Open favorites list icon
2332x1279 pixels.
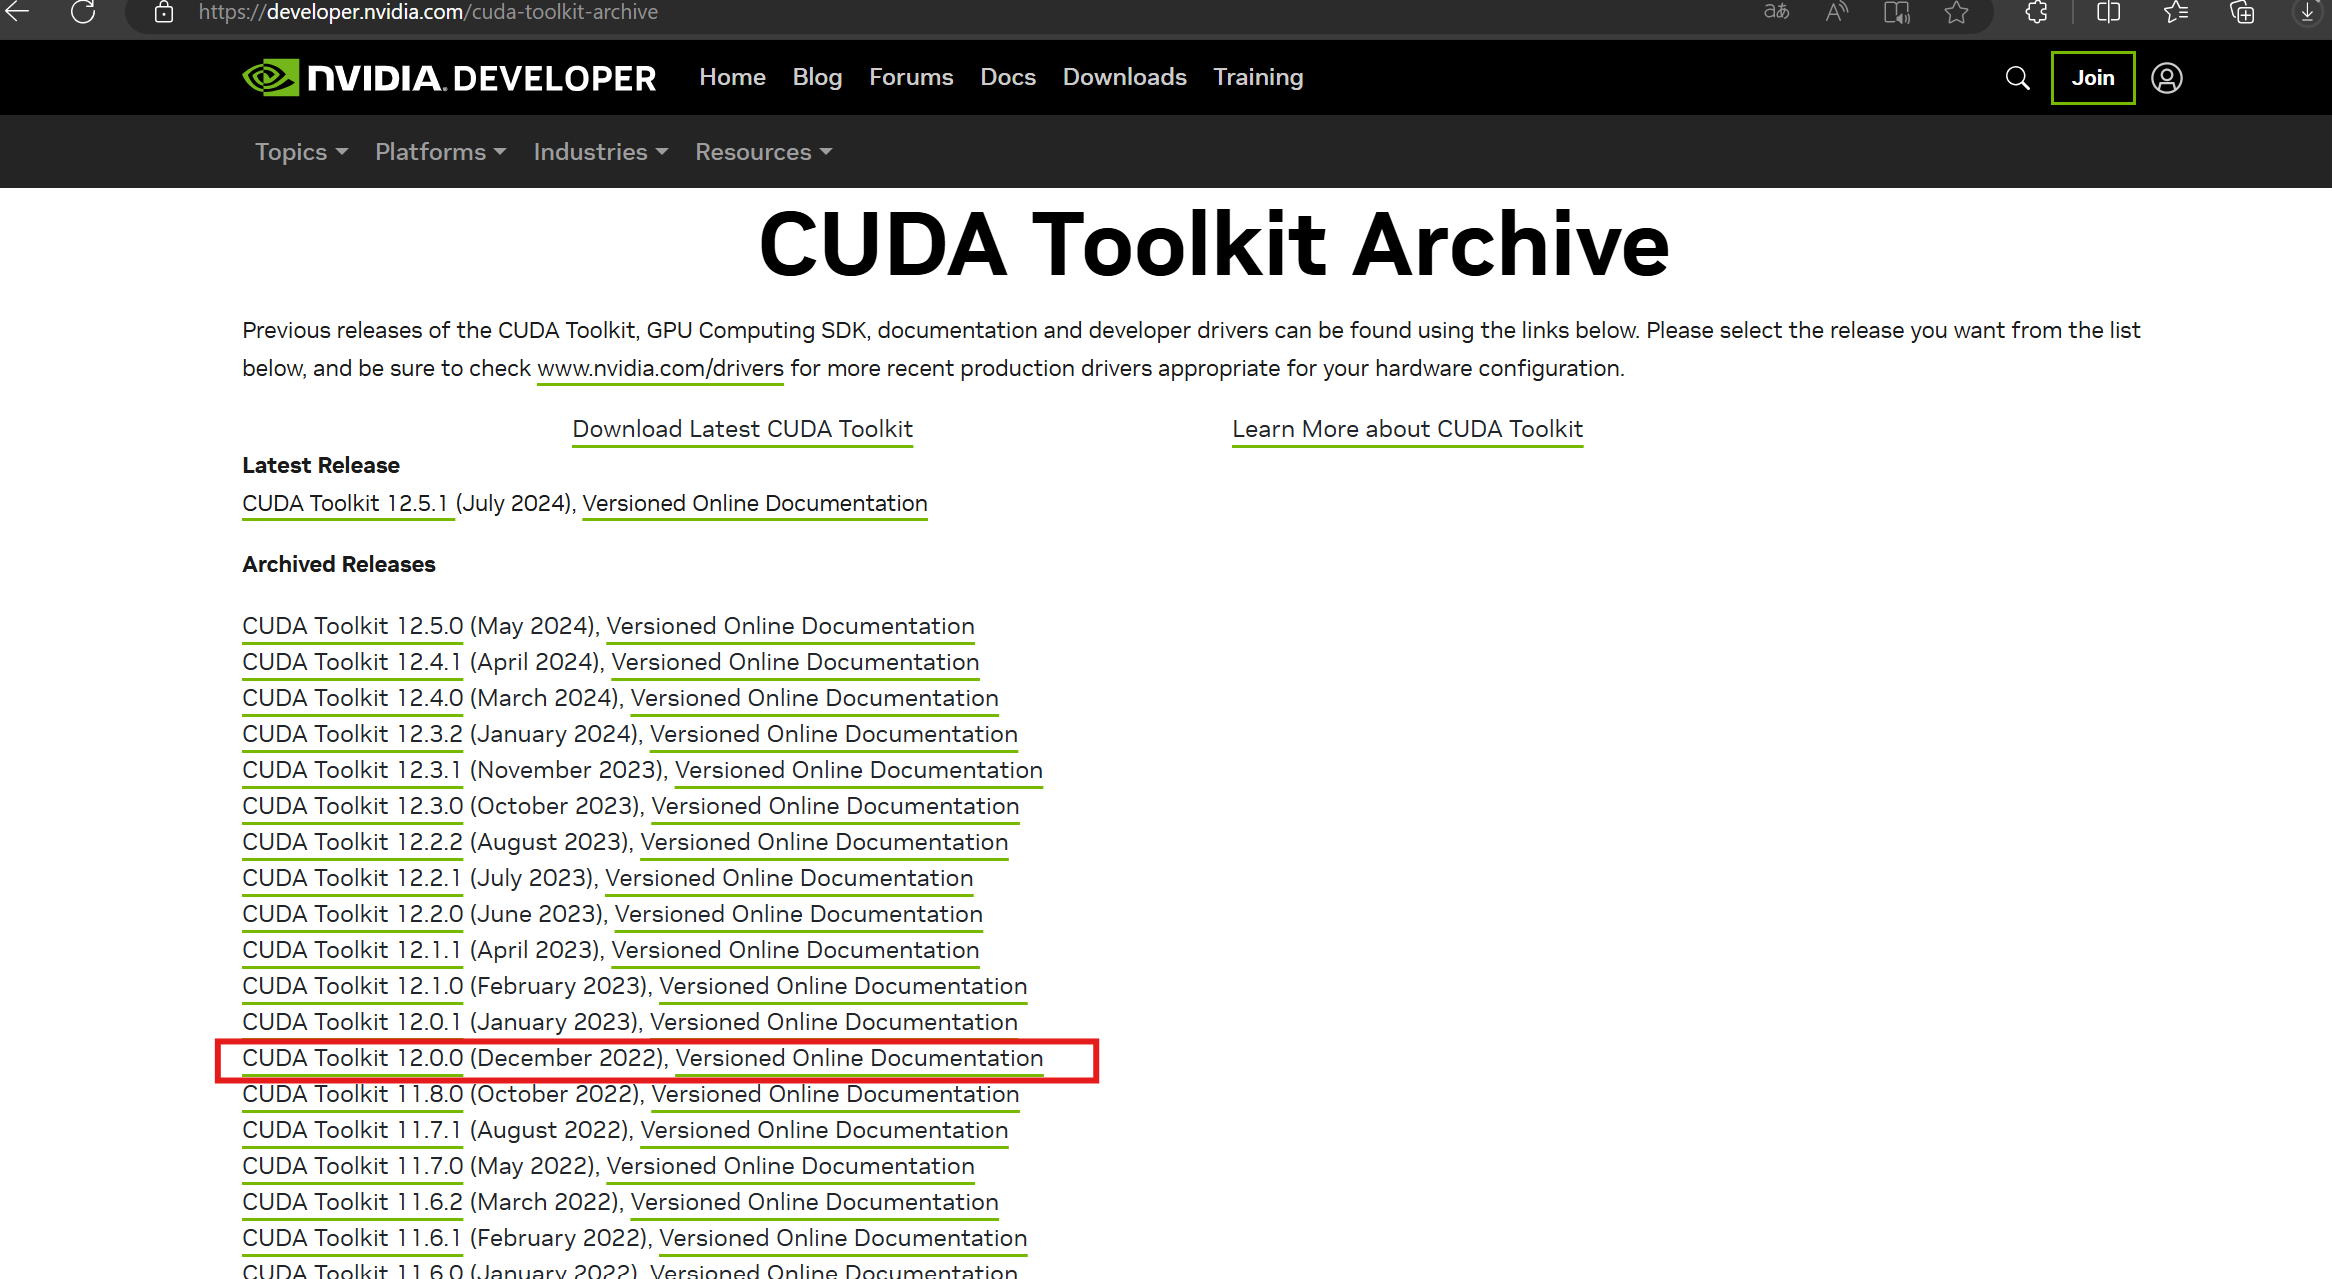(2176, 12)
